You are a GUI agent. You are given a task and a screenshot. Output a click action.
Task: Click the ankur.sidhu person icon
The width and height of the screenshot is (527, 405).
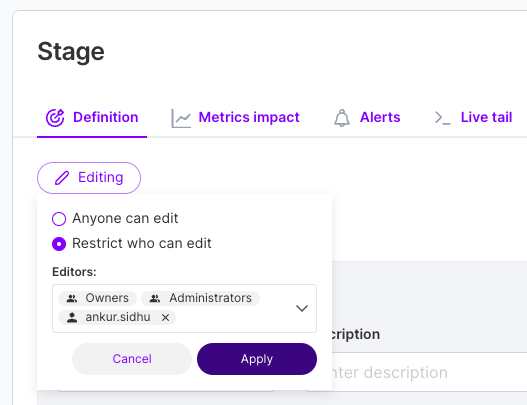pos(72,317)
